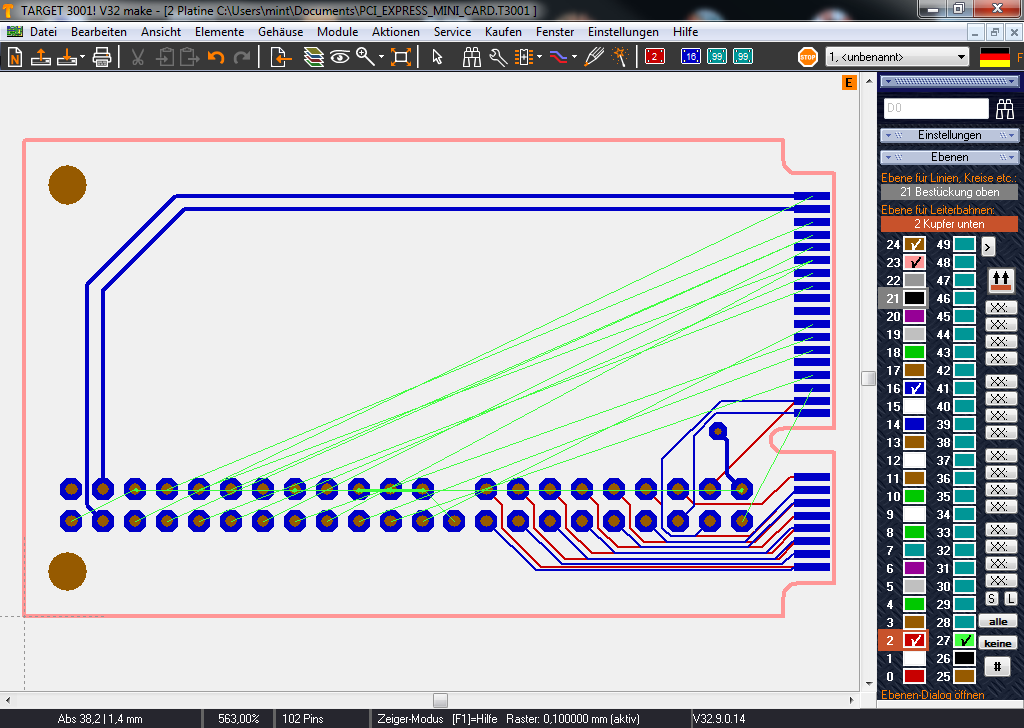The image size is (1024, 728).
Task: Expand the Einstellungen panel section
Action: (949, 135)
